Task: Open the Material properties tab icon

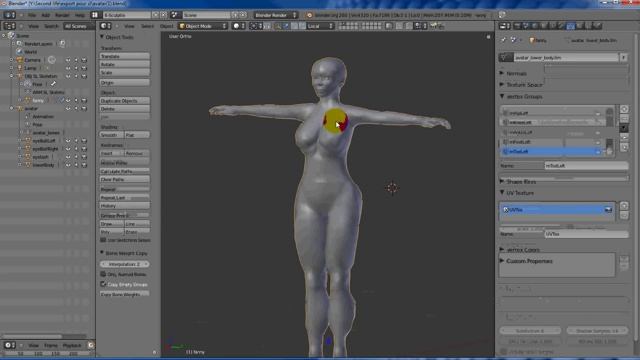Action: coord(579,26)
